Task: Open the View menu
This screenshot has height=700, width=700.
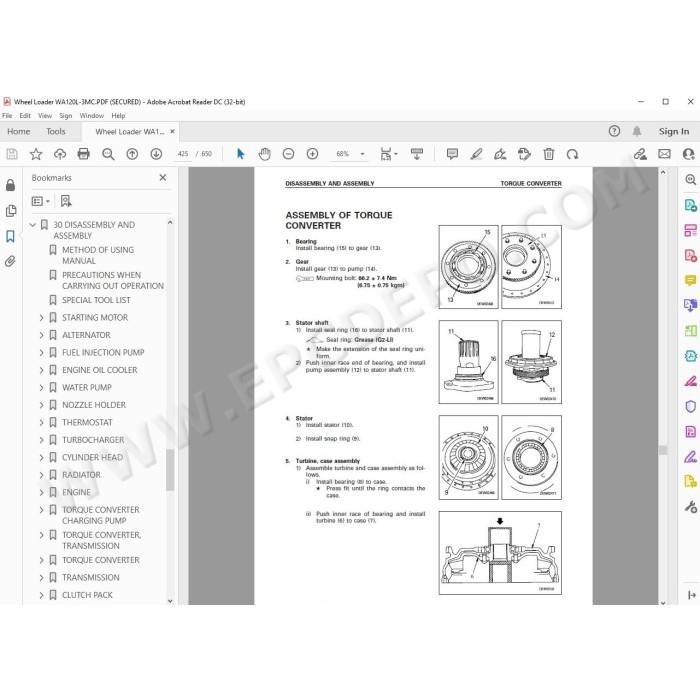Action: [x=45, y=116]
